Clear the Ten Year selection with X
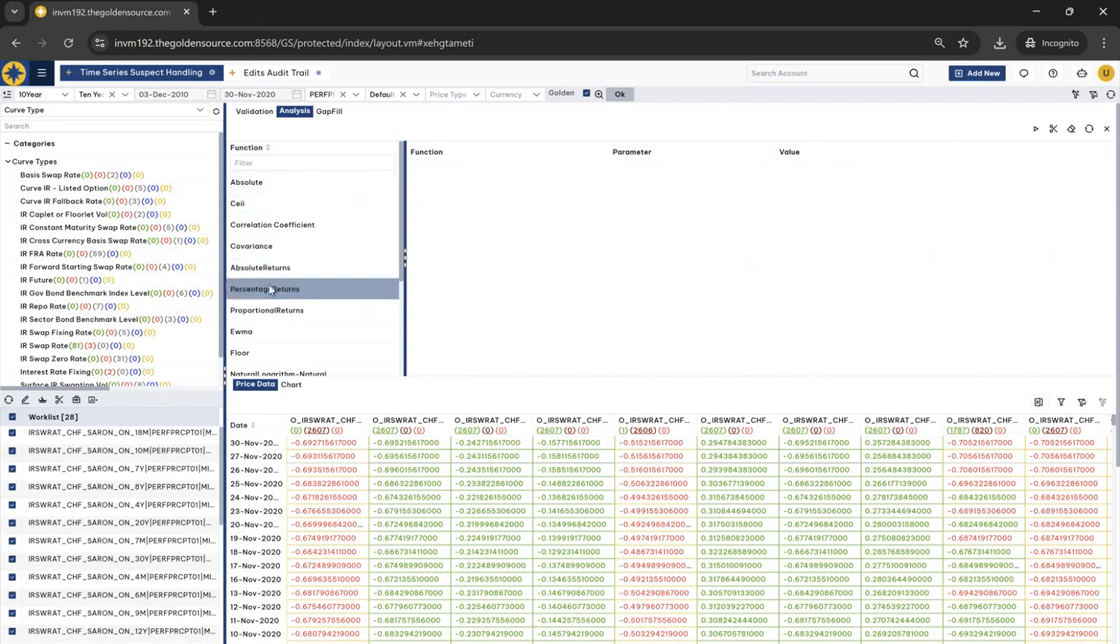 pyautogui.click(x=112, y=94)
